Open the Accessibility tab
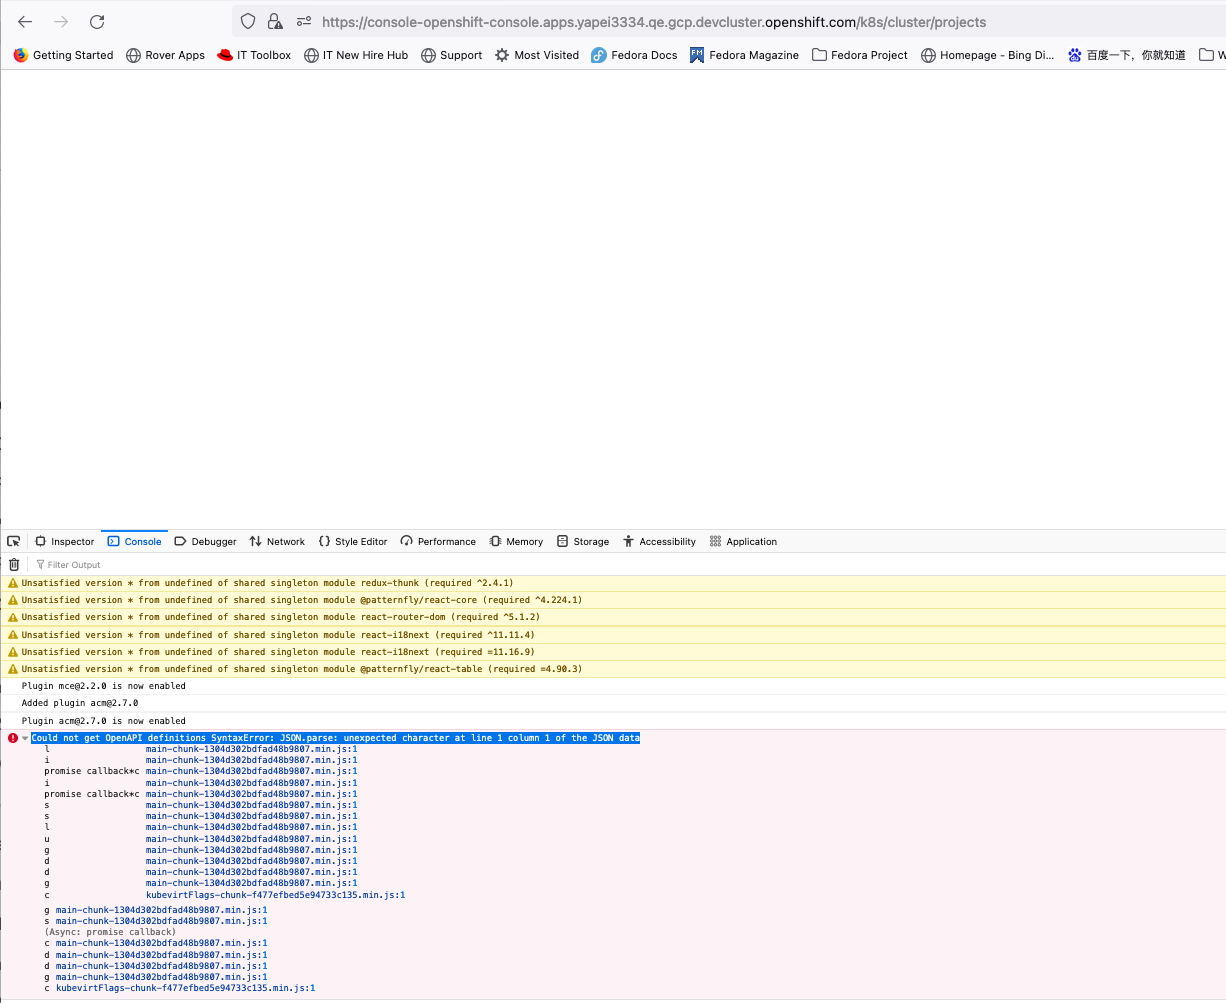 (x=659, y=541)
